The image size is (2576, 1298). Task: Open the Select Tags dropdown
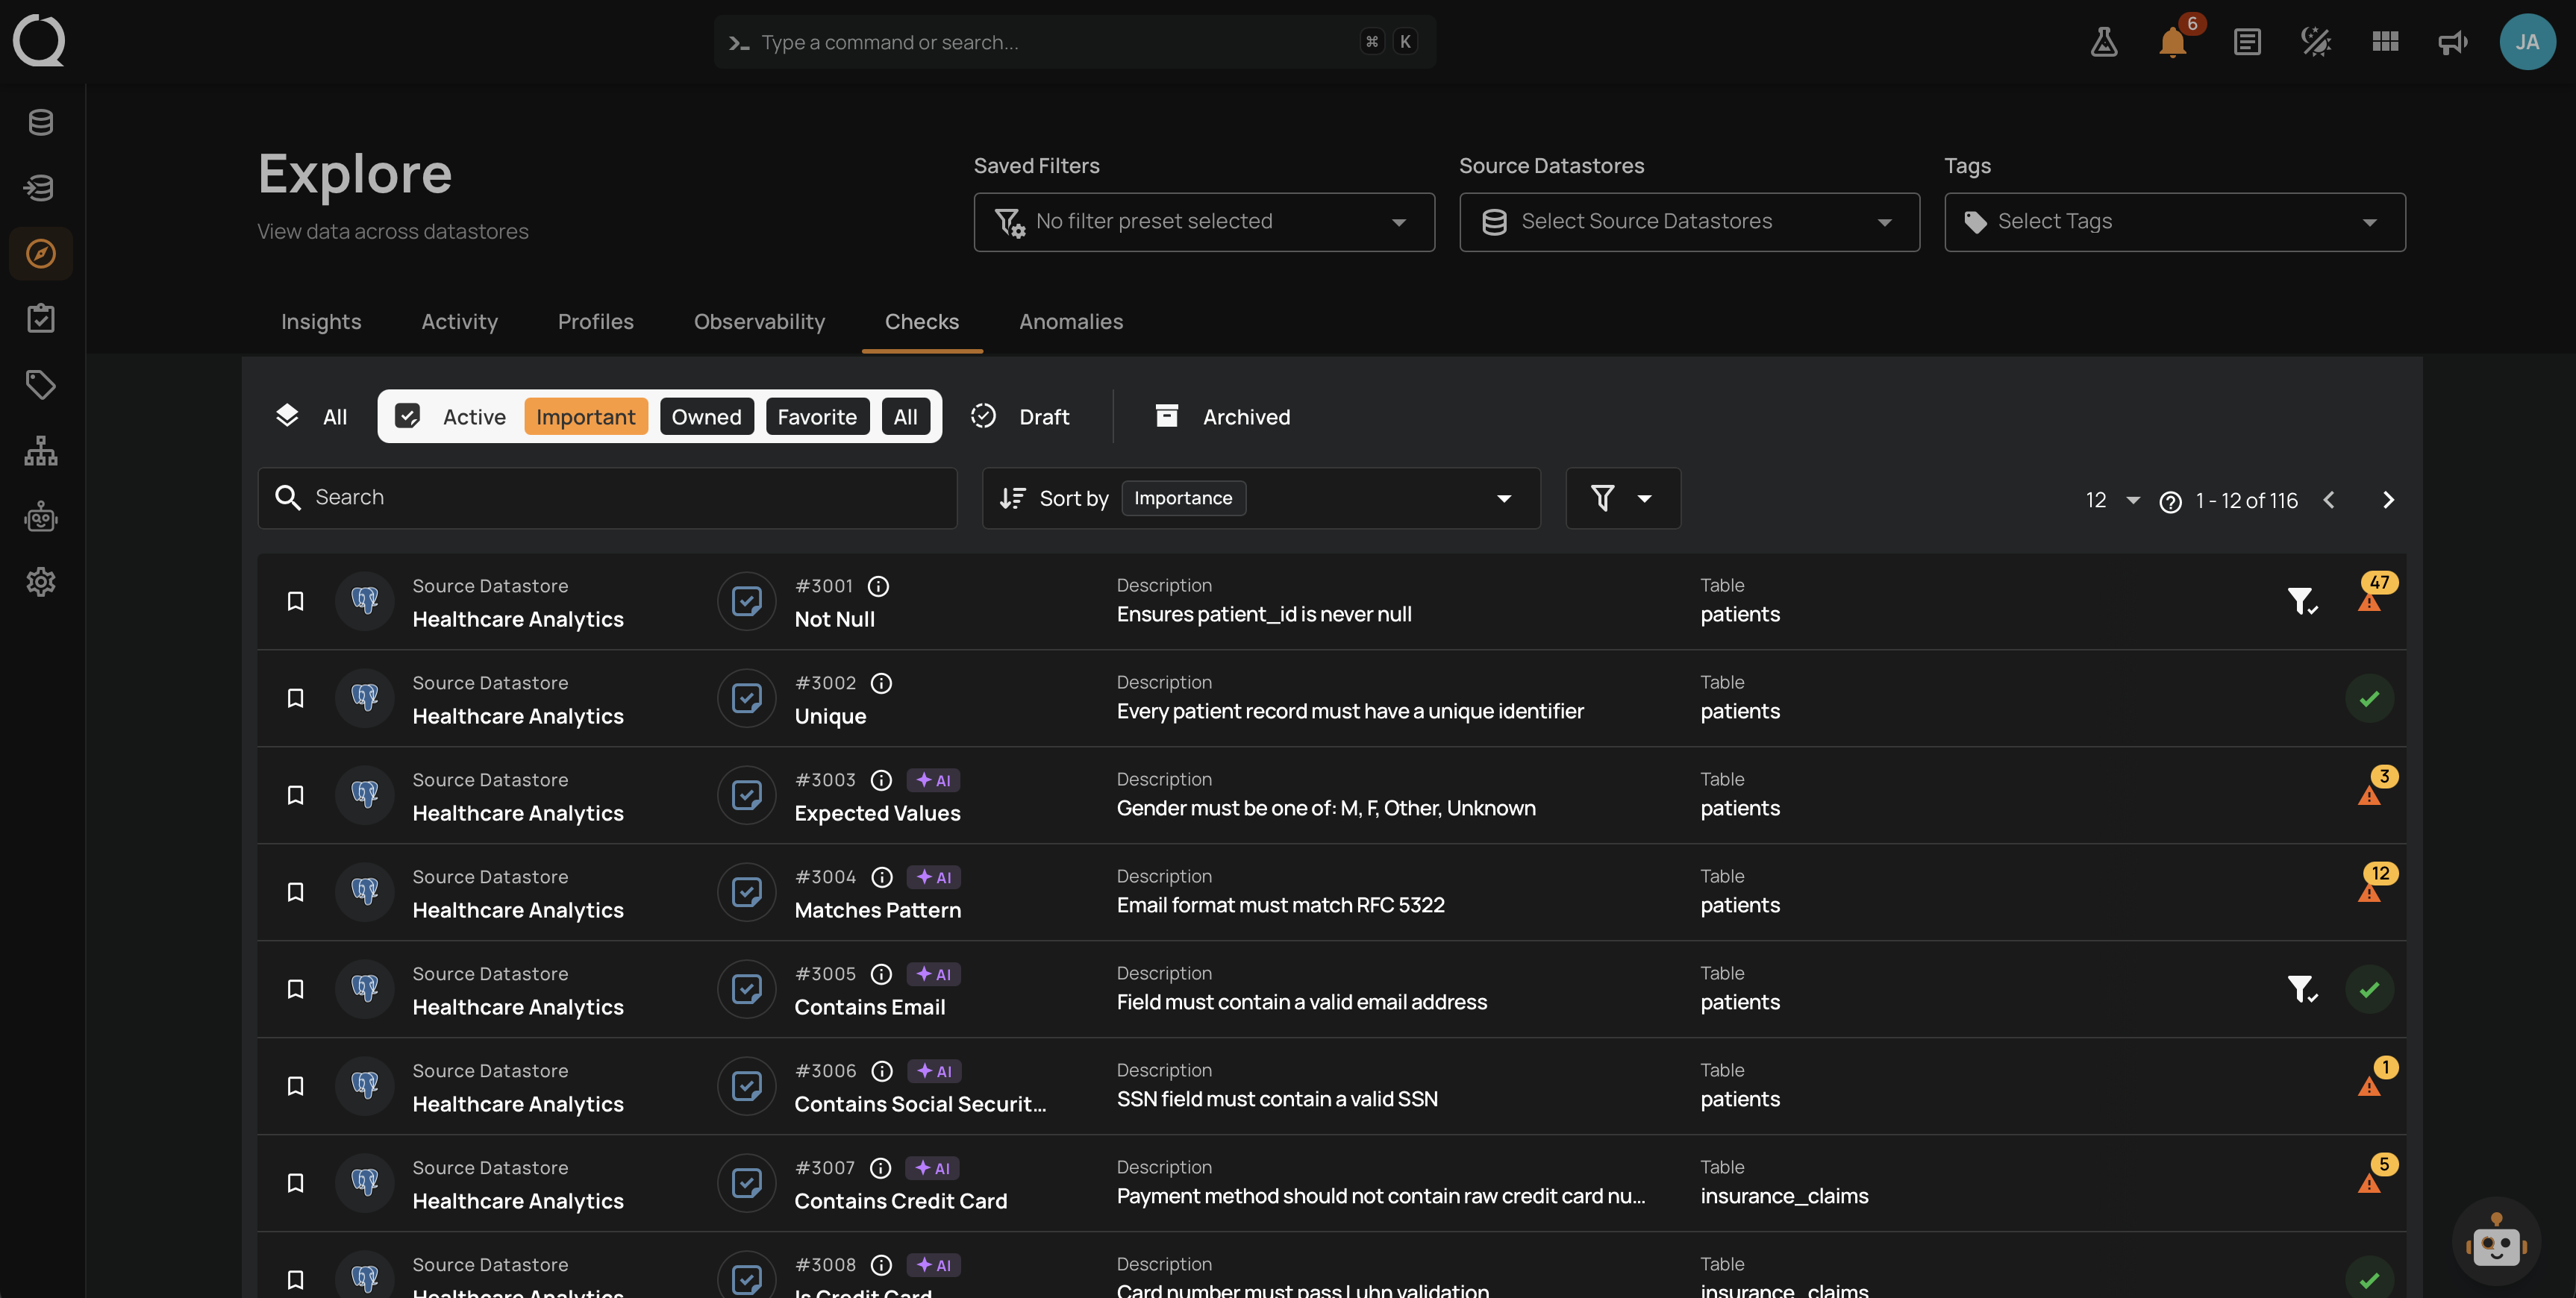point(2175,222)
